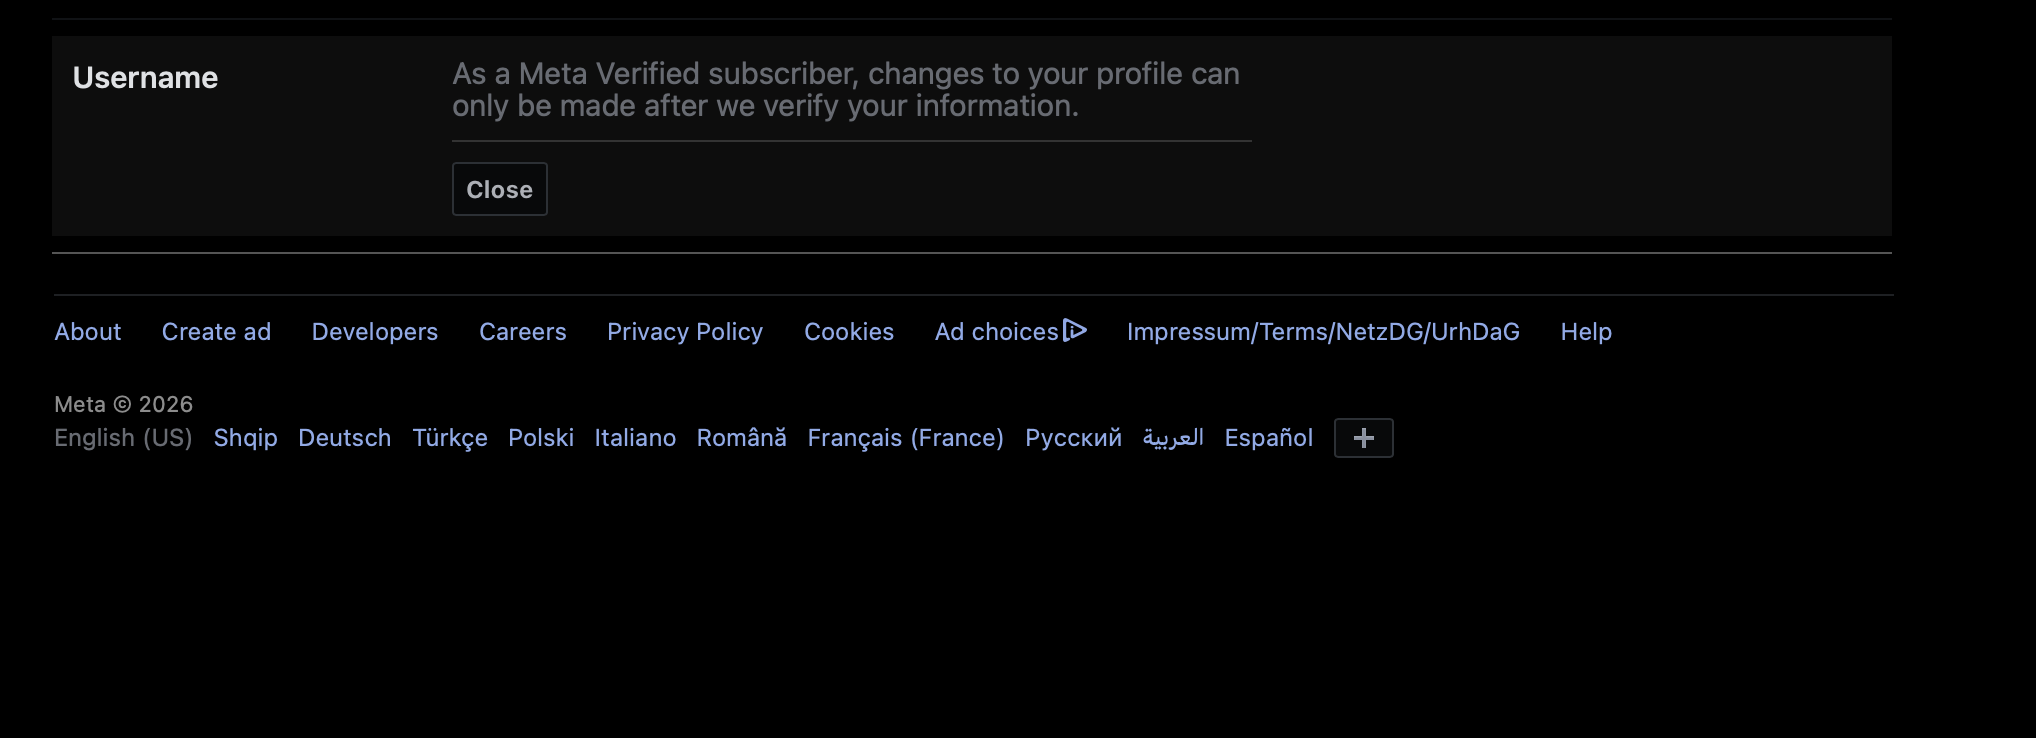View the Privacy Policy link
This screenshot has width=2036, height=738.
pyautogui.click(x=685, y=332)
